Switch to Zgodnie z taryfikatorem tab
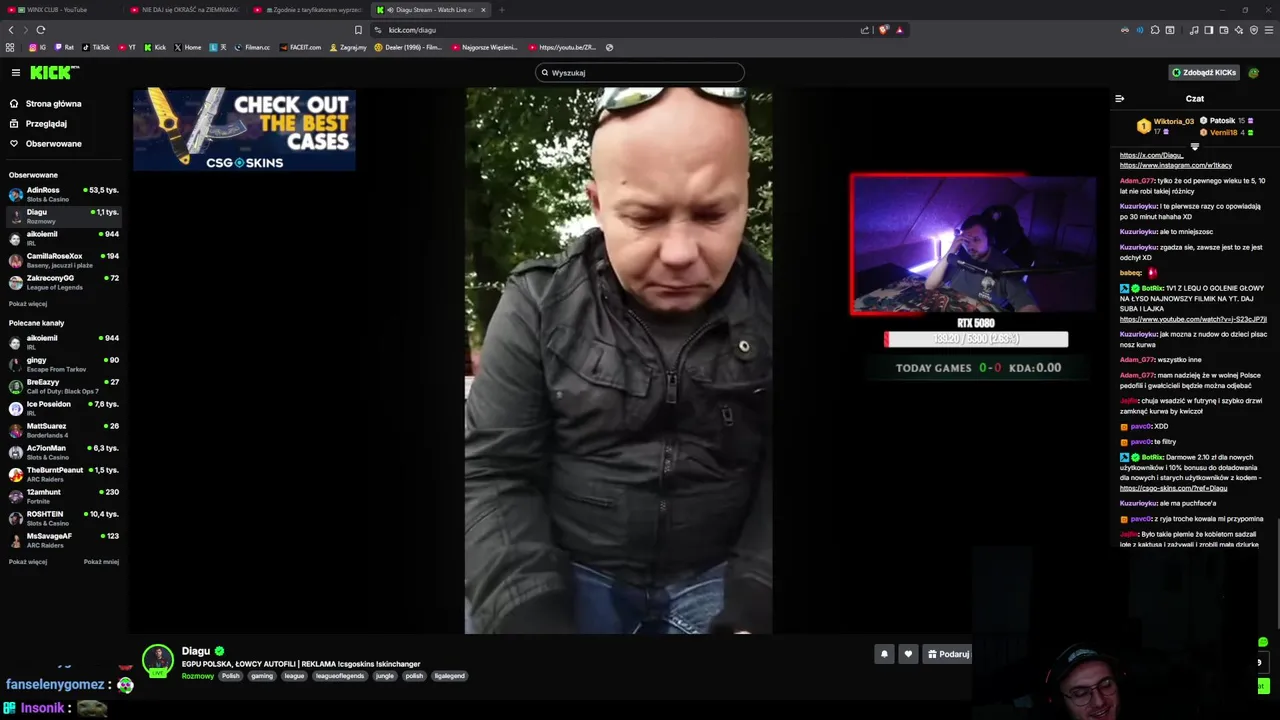Screen dimensions: 1280x720 310,9
